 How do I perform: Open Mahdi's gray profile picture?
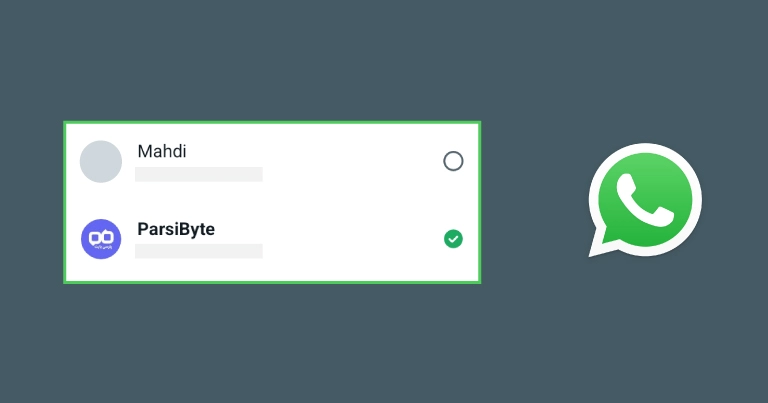point(101,161)
